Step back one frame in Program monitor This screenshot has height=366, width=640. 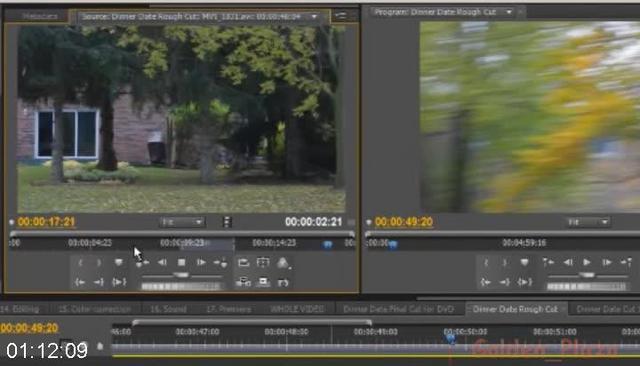pos(568,262)
